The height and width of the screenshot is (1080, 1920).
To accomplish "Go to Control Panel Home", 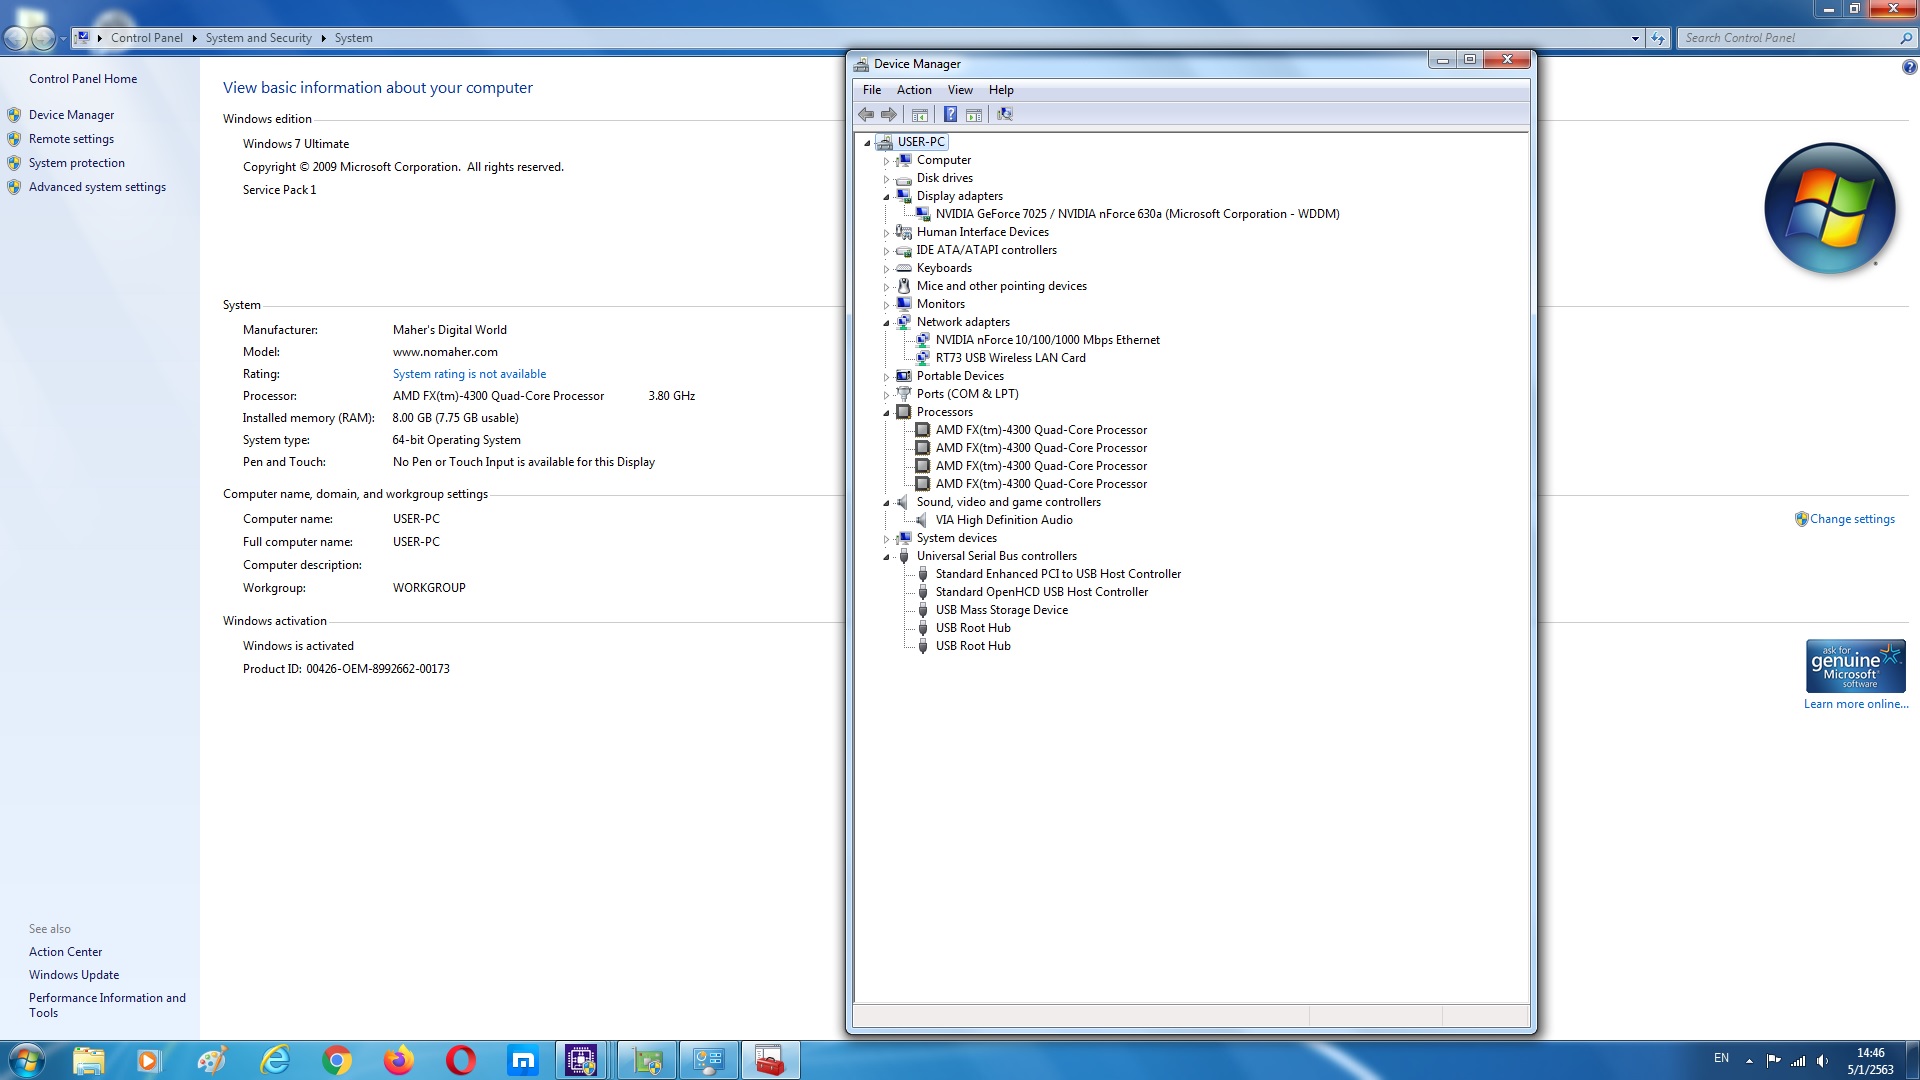I will coord(83,79).
